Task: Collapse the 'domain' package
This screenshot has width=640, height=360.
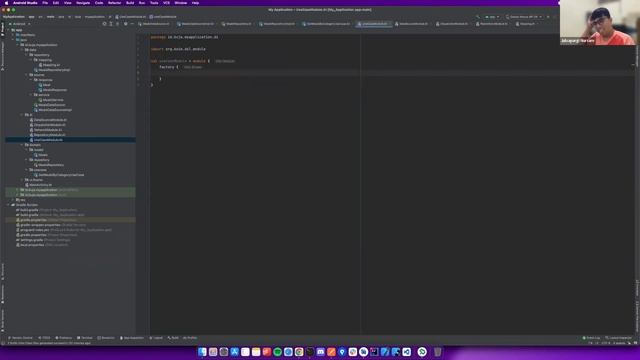Action: pyautogui.click(x=22, y=145)
